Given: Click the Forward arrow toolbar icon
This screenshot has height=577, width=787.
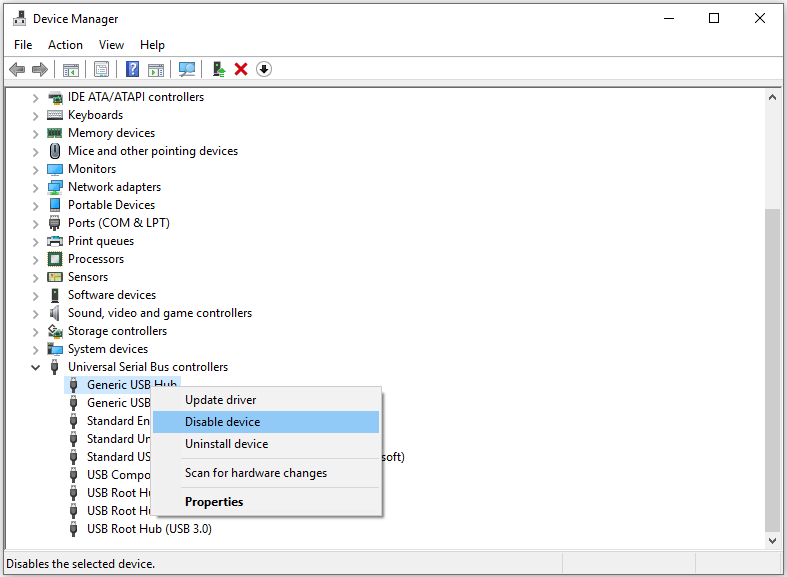Looking at the screenshot, I should 40,69.
